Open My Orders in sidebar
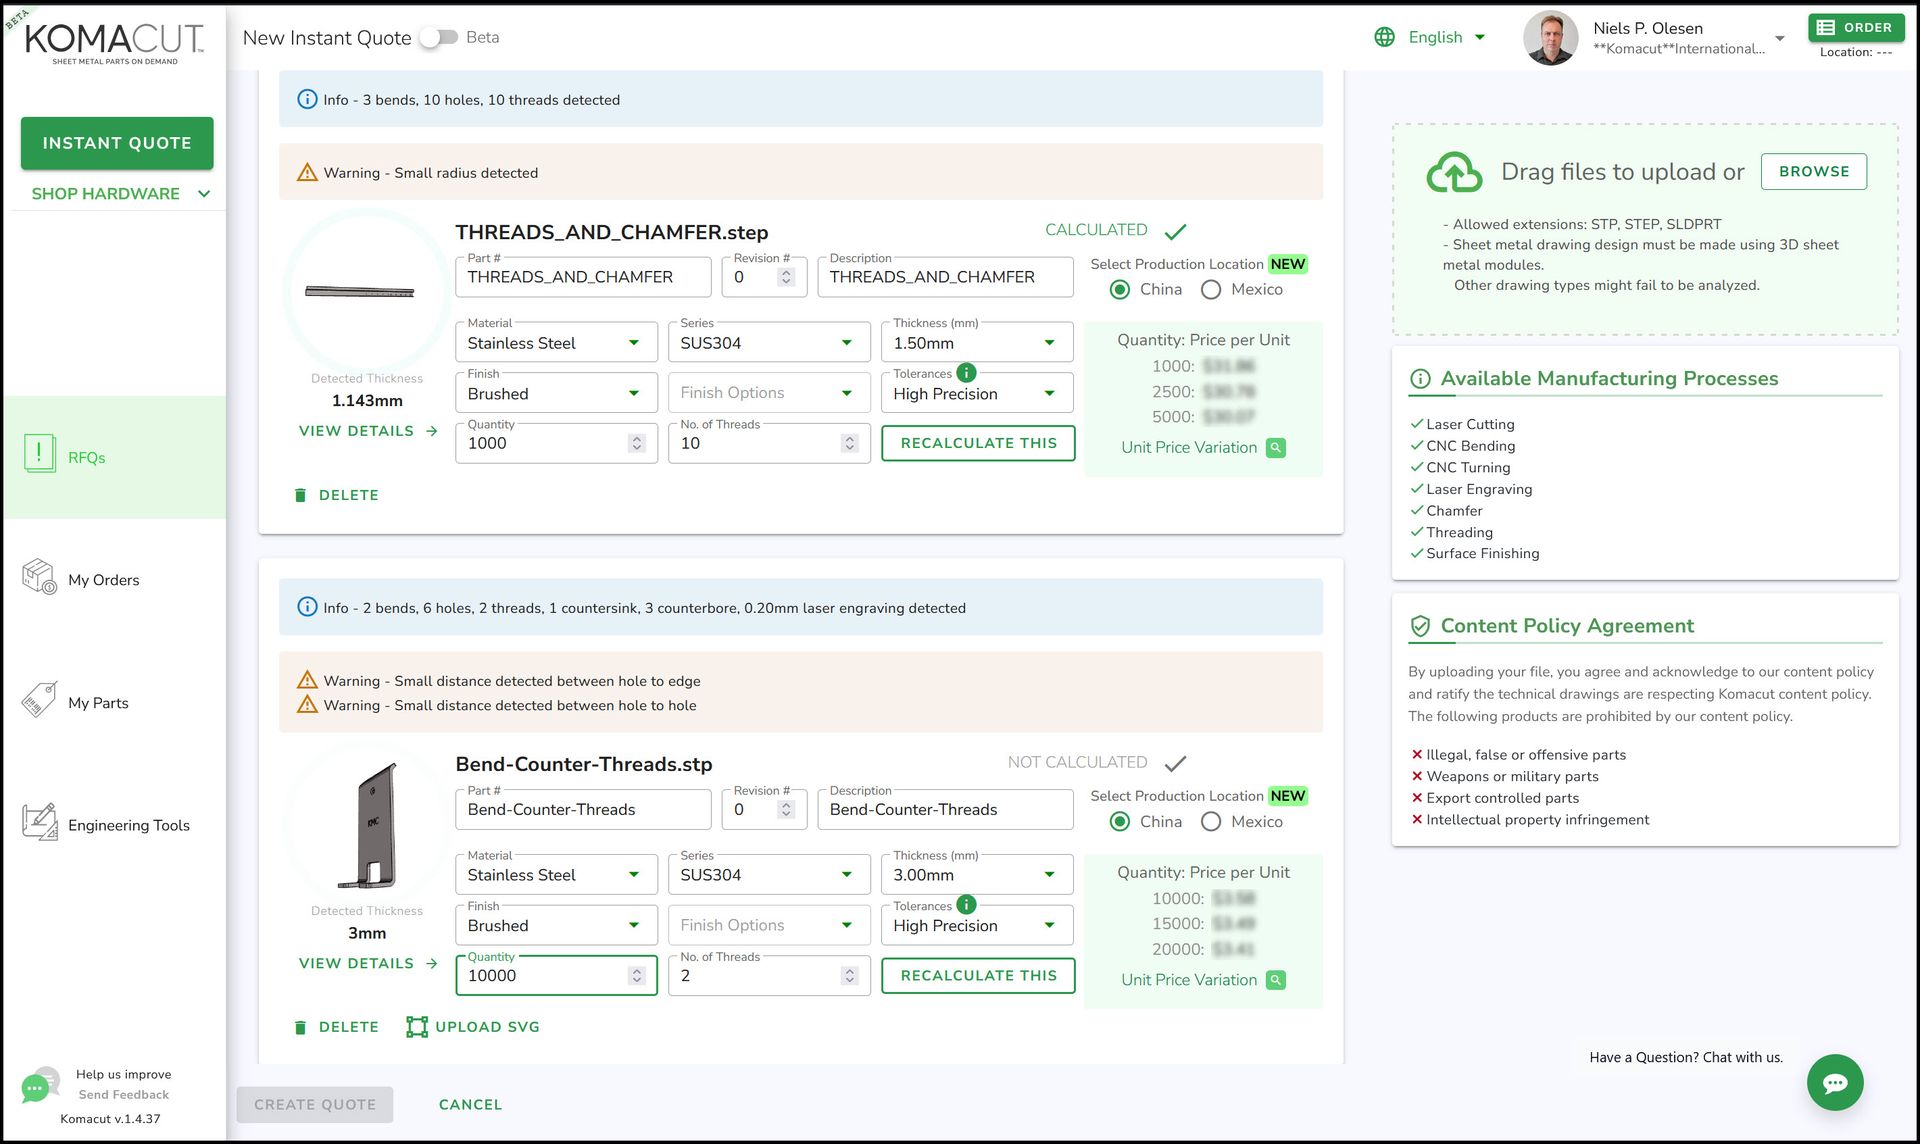1920x1144 pixels. (103, 580)
